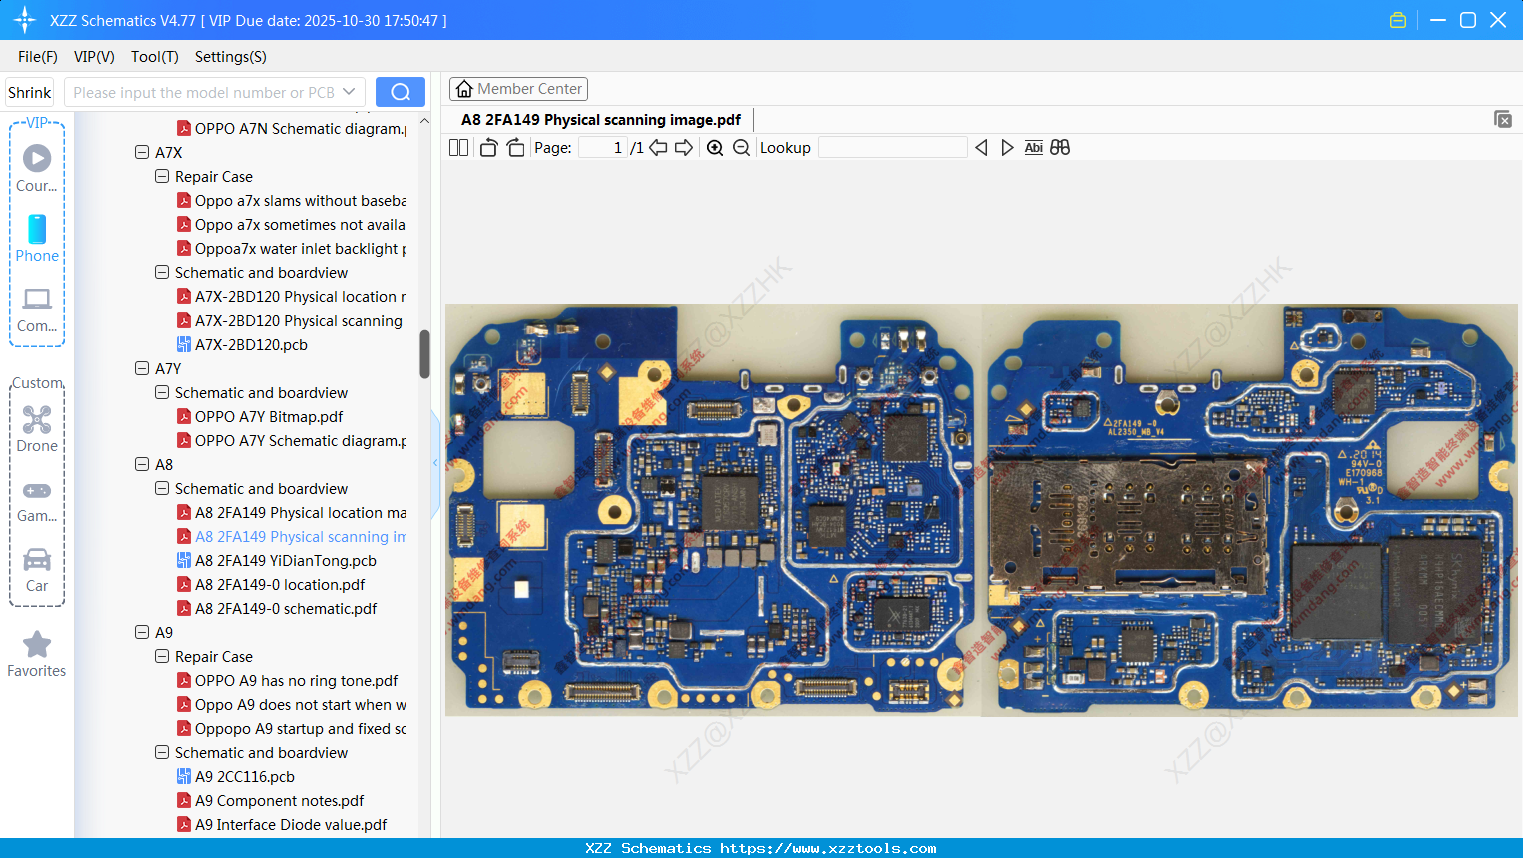
Task: Rotate the page clockwise
Action: click(x=515, y=147)
